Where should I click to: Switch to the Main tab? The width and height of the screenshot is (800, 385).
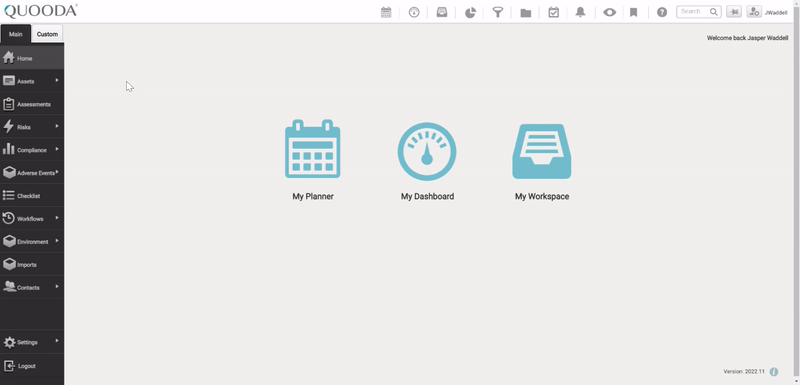tap(16, 34)
